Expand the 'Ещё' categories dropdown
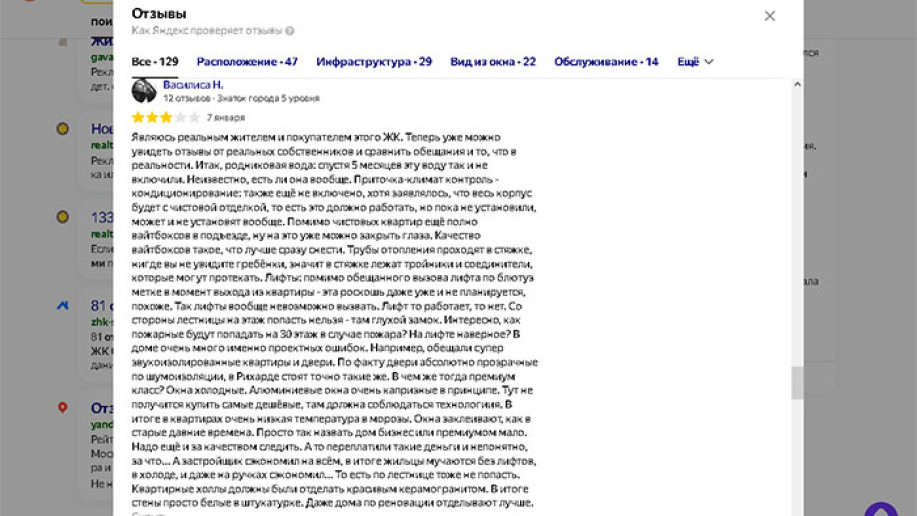 (x=695, y=62)
